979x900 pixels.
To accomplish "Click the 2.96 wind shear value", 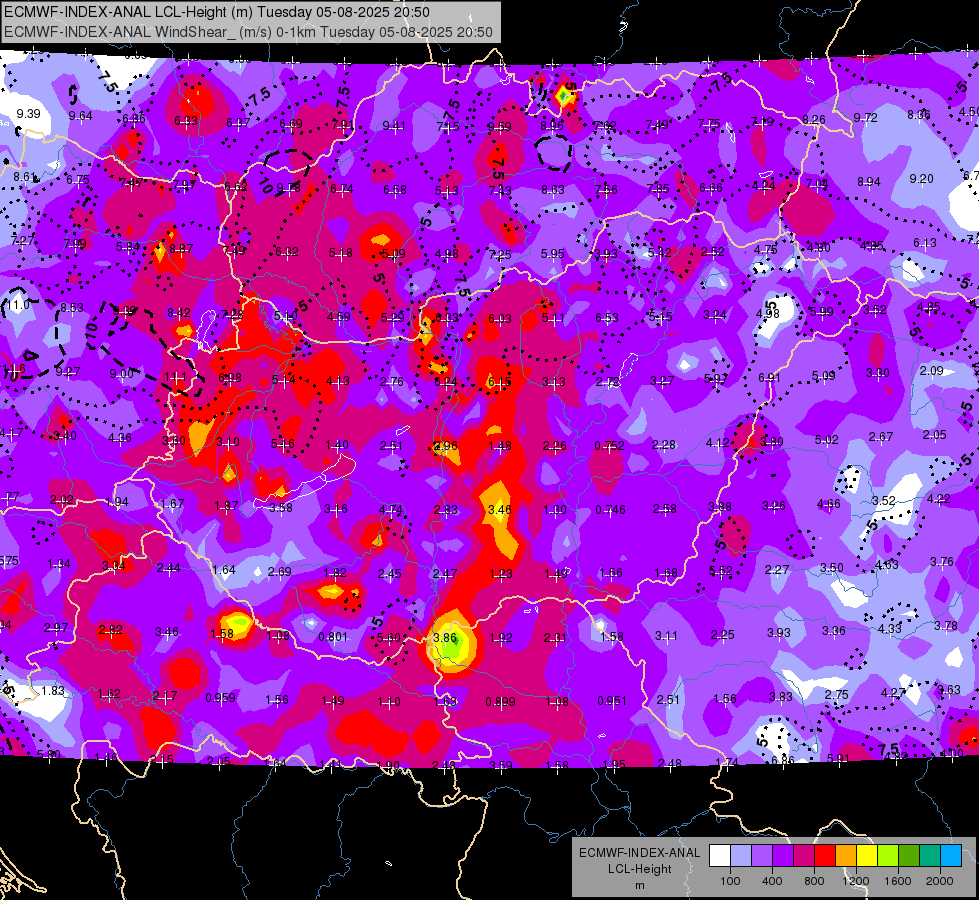I will pos(446,446).
